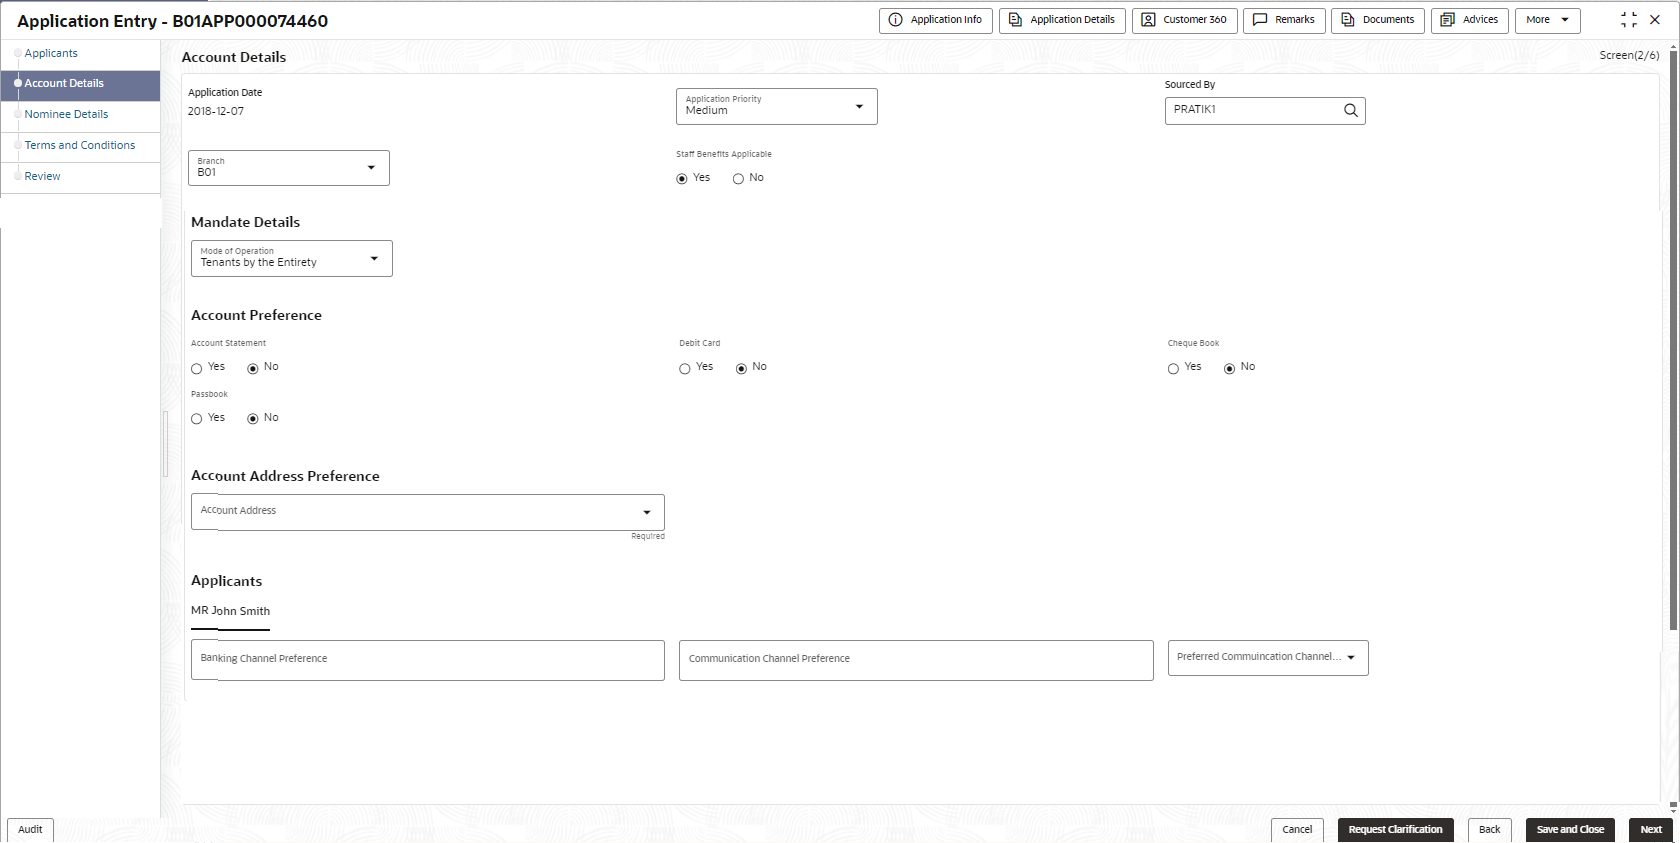Go Back to the previous screen
This screenshot has height=843, width=1680.
pyautogui.click(x=1490, y=830)
